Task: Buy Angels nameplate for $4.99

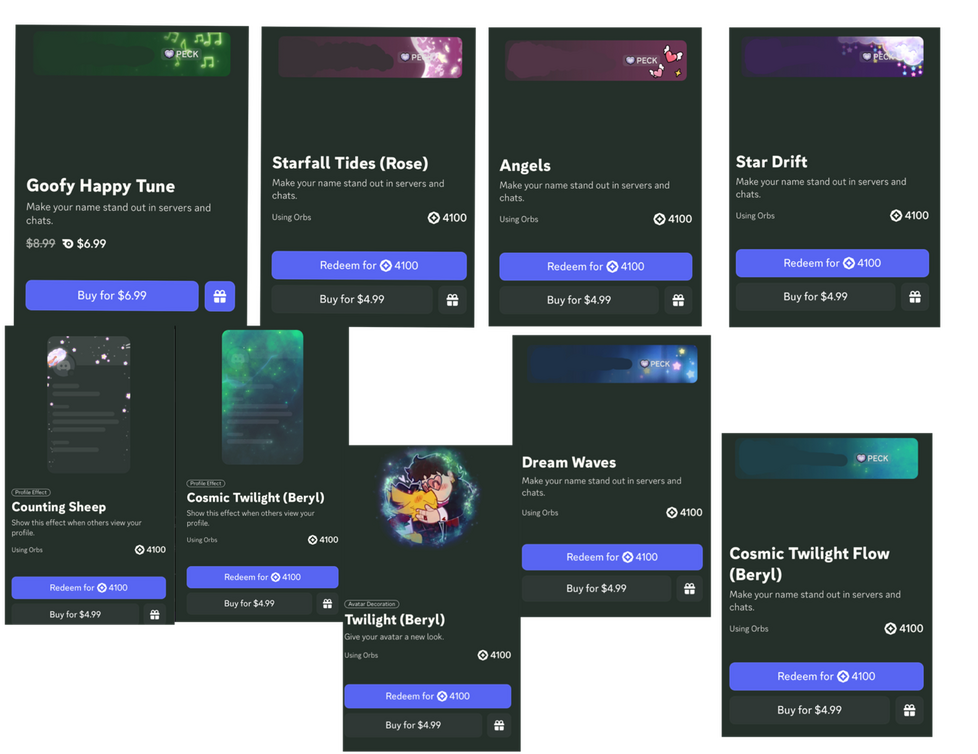Action: point(579,301)
